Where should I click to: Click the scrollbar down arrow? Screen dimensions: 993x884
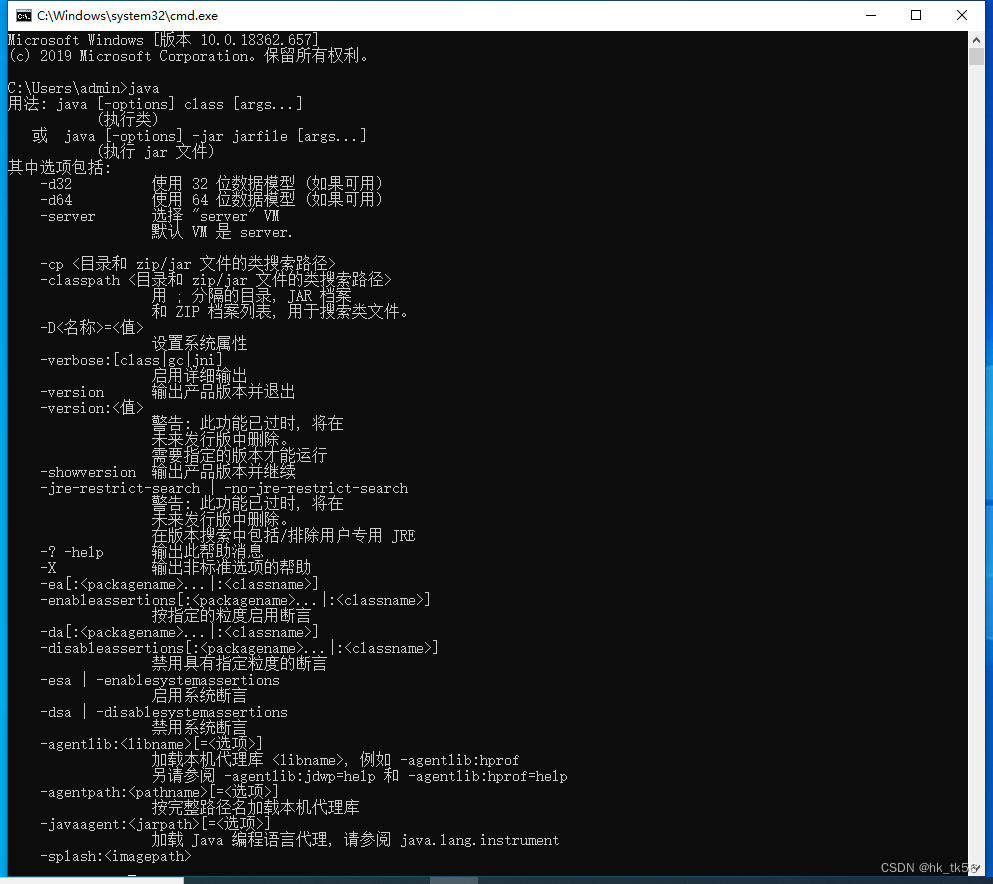[x=976, y=868]
